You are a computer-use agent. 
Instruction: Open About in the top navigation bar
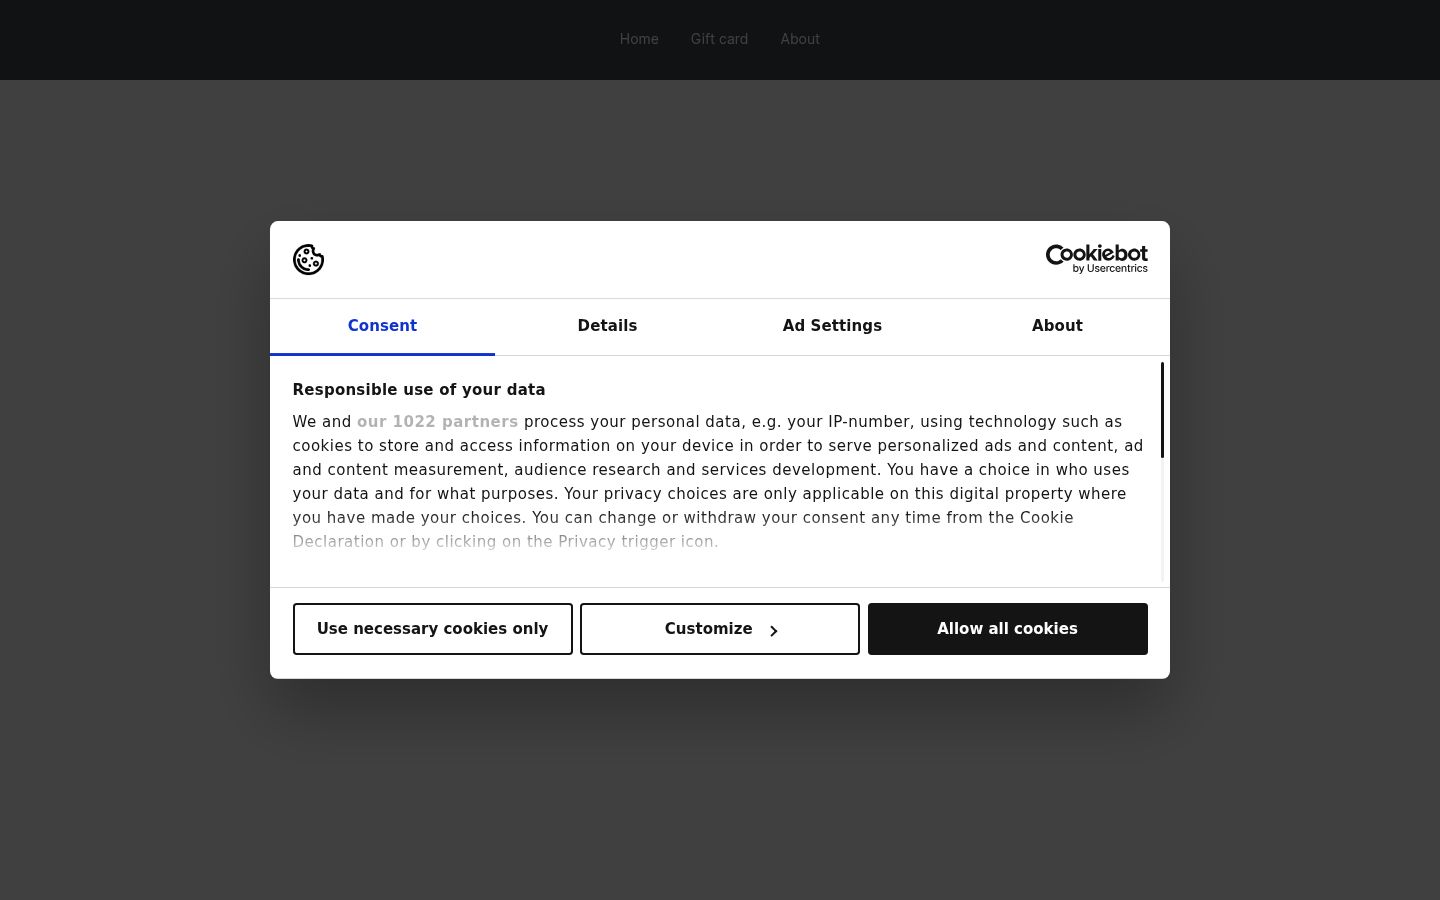(800, 39)
